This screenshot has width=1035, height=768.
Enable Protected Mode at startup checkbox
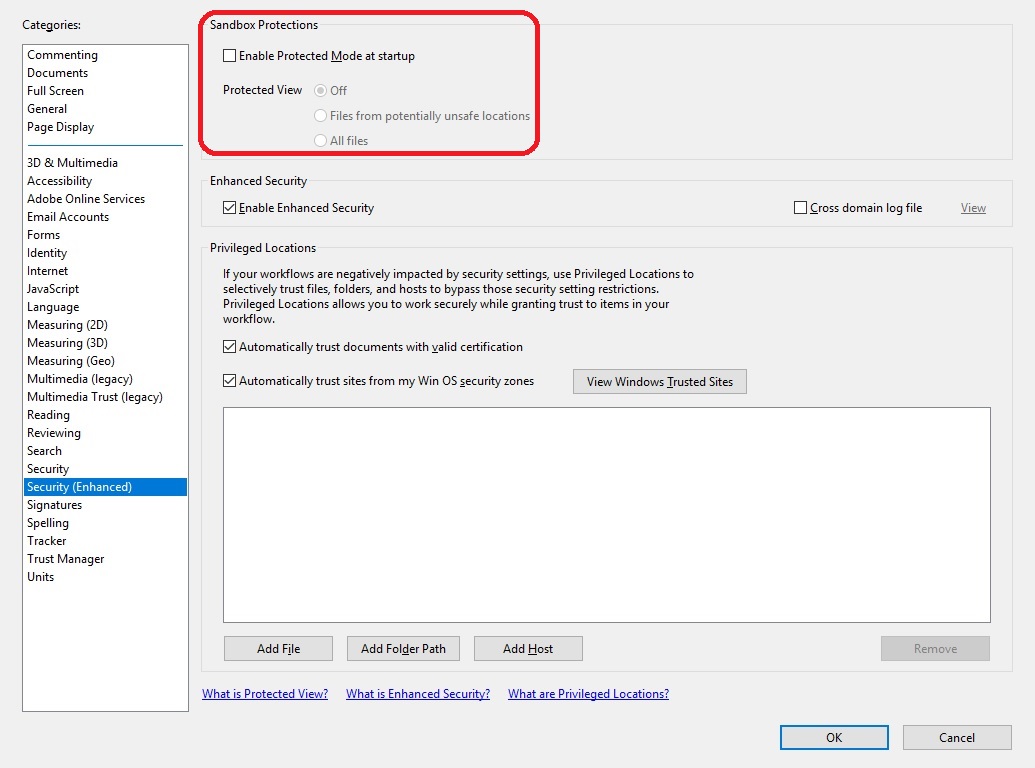[x=229, y=56]
